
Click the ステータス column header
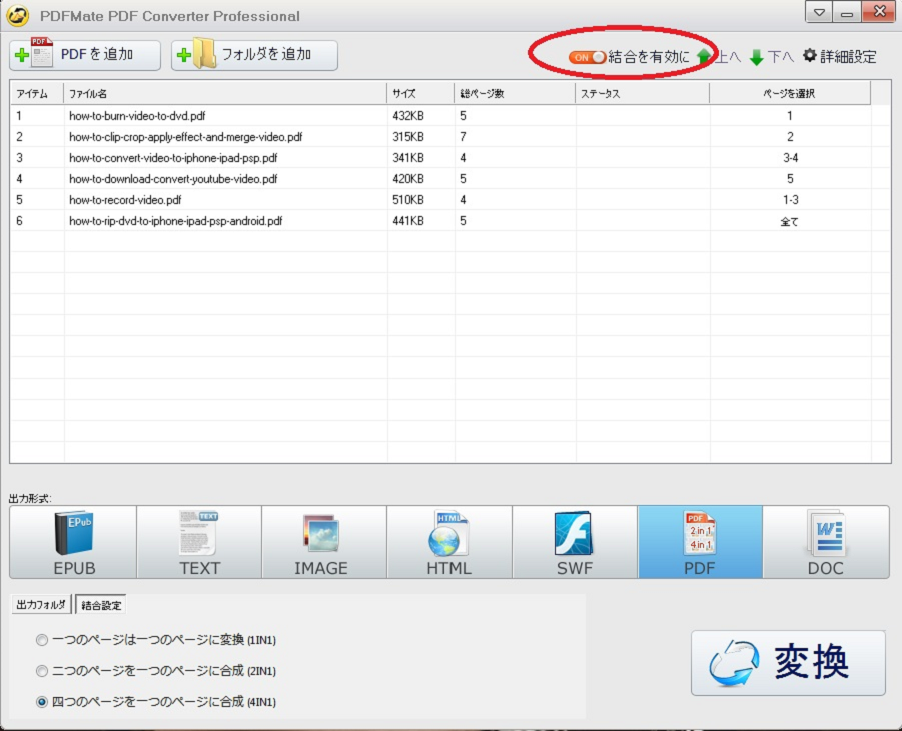point(643,94)
